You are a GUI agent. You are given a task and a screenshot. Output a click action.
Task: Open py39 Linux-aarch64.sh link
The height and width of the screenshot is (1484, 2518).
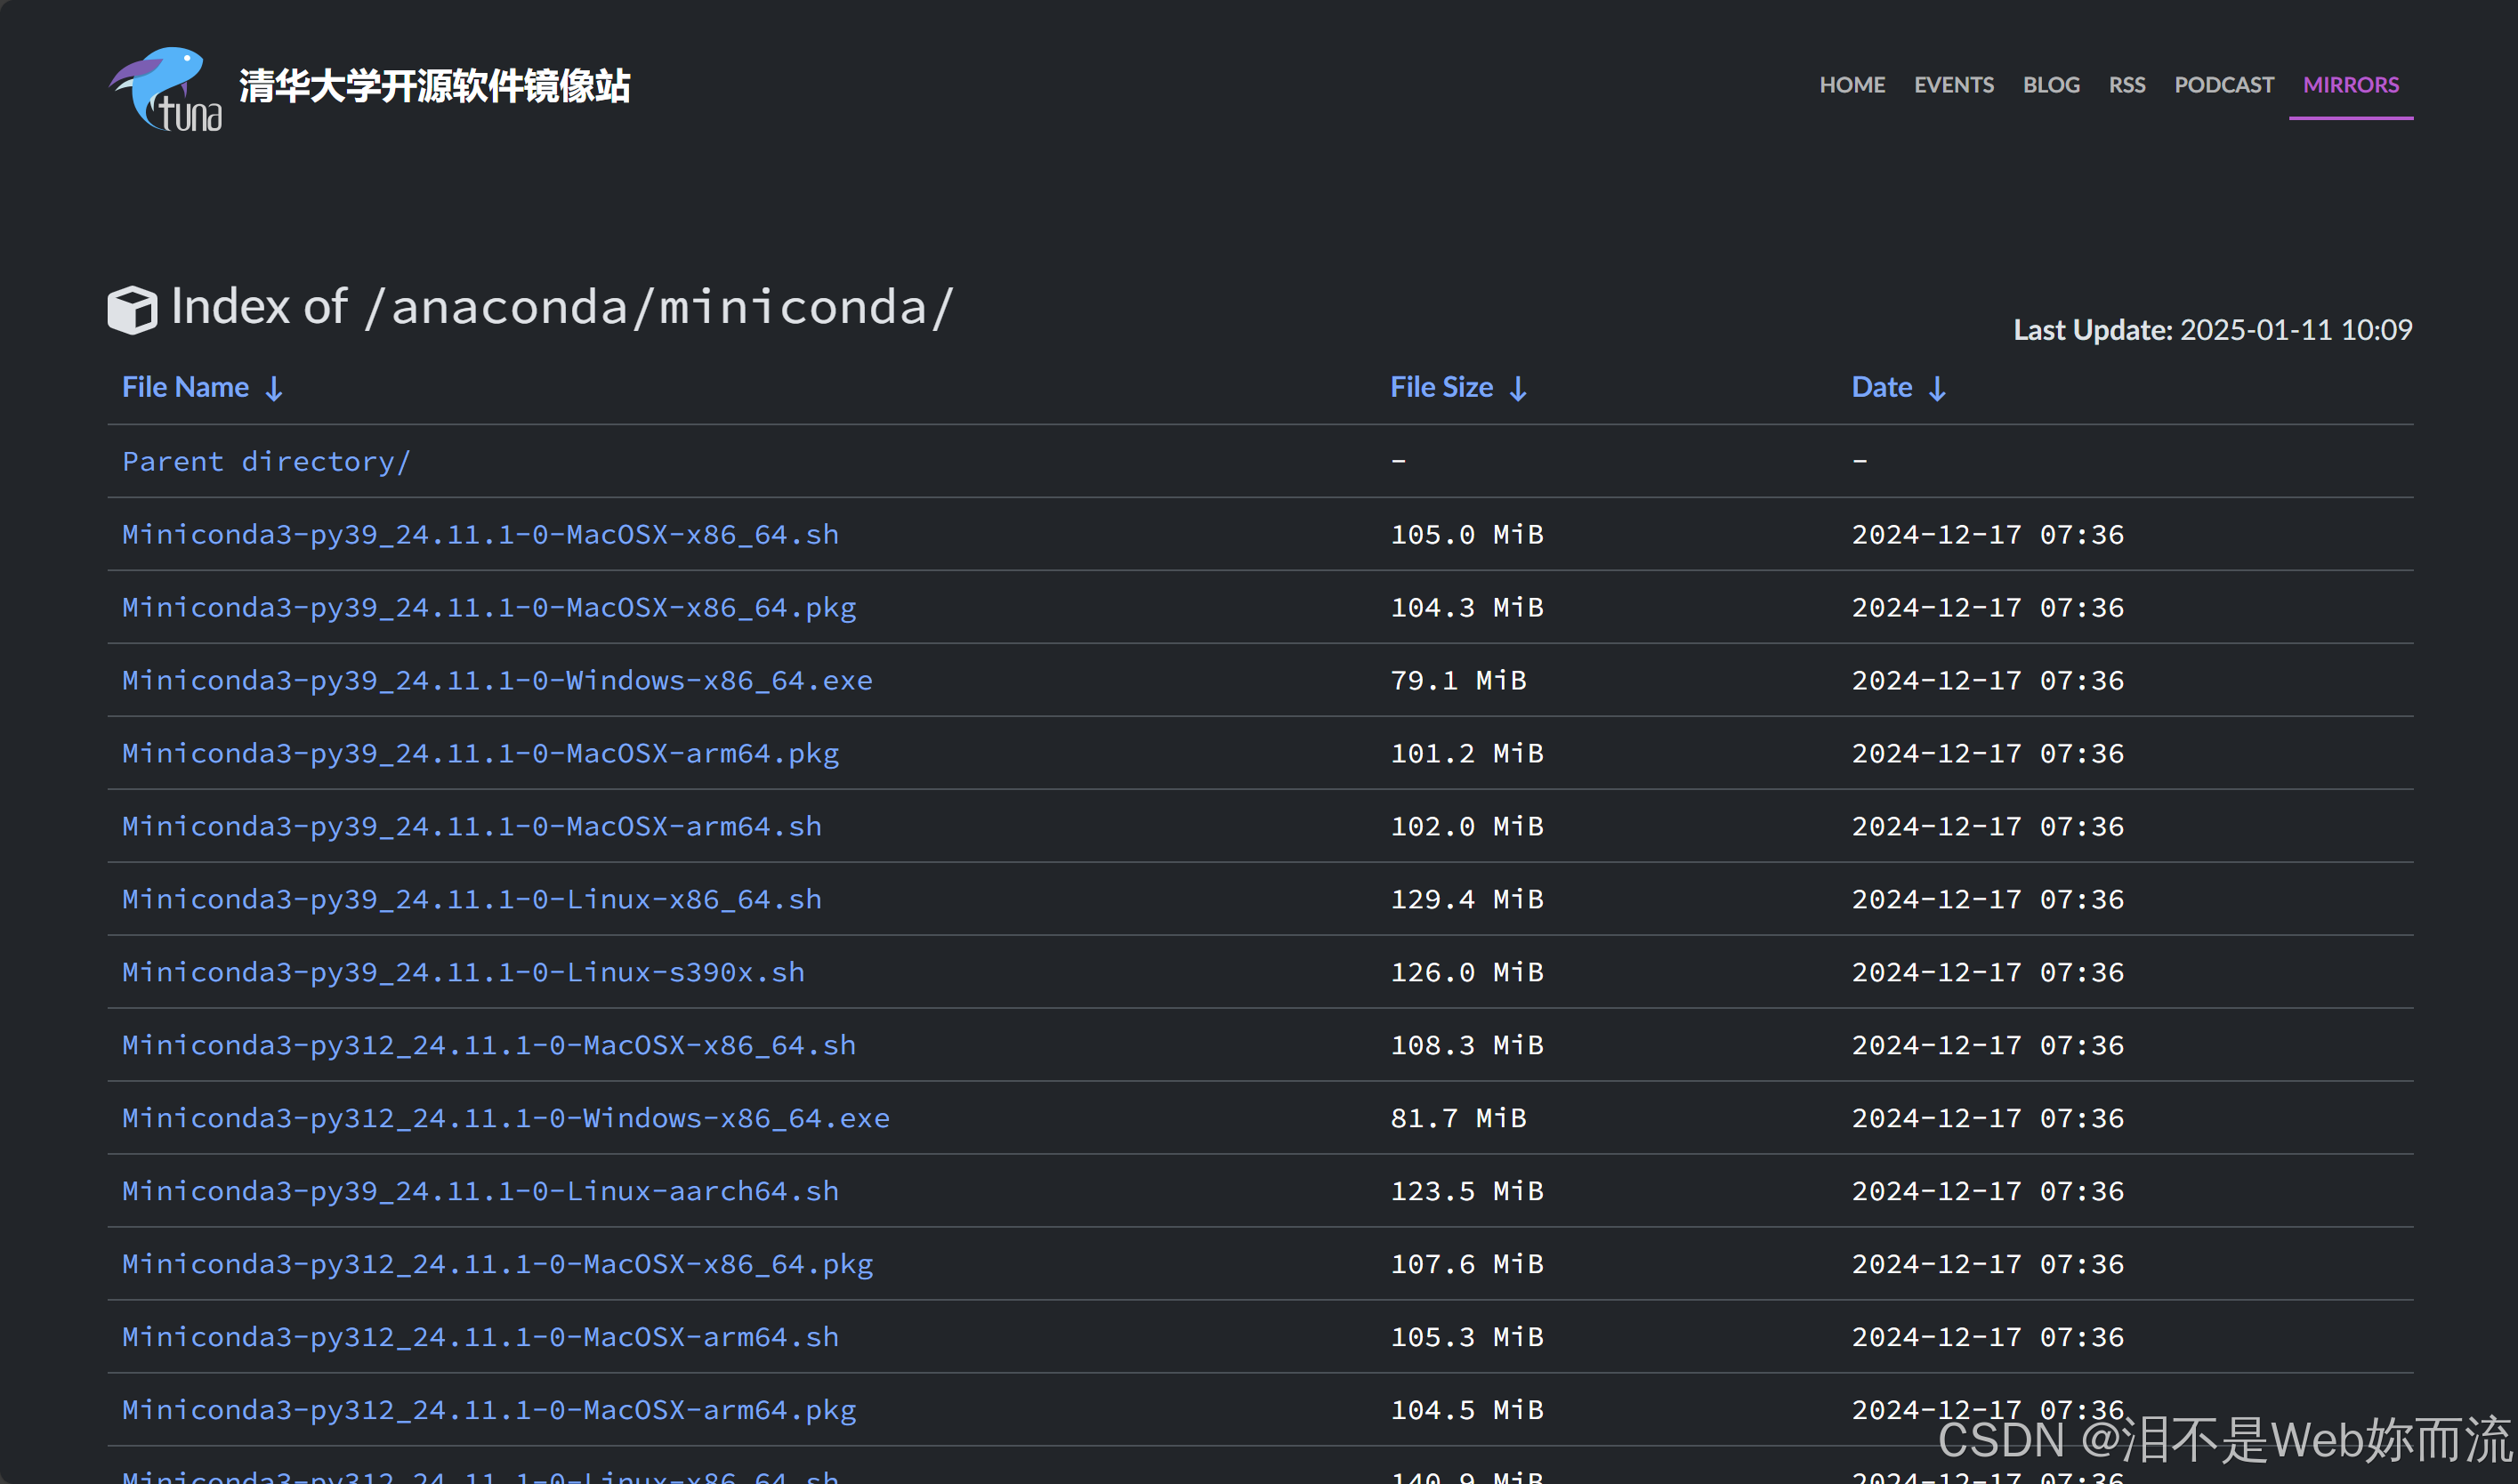[480, 1192]
